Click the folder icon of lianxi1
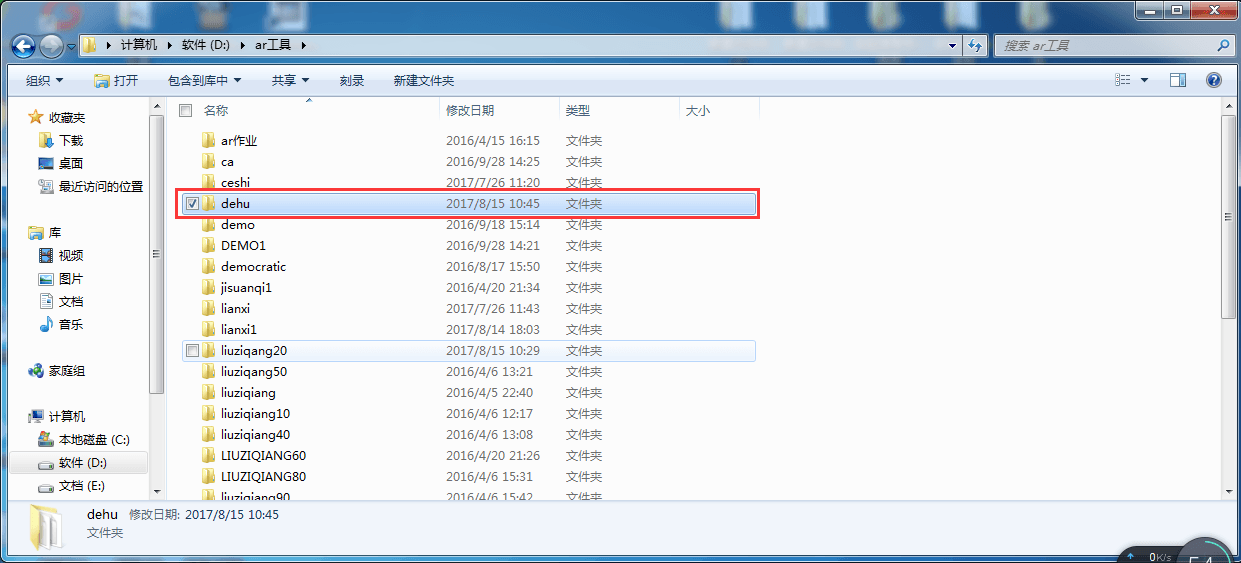Image resolution: width=1241 pixels, height=563 pixels. tap(208, 329)
